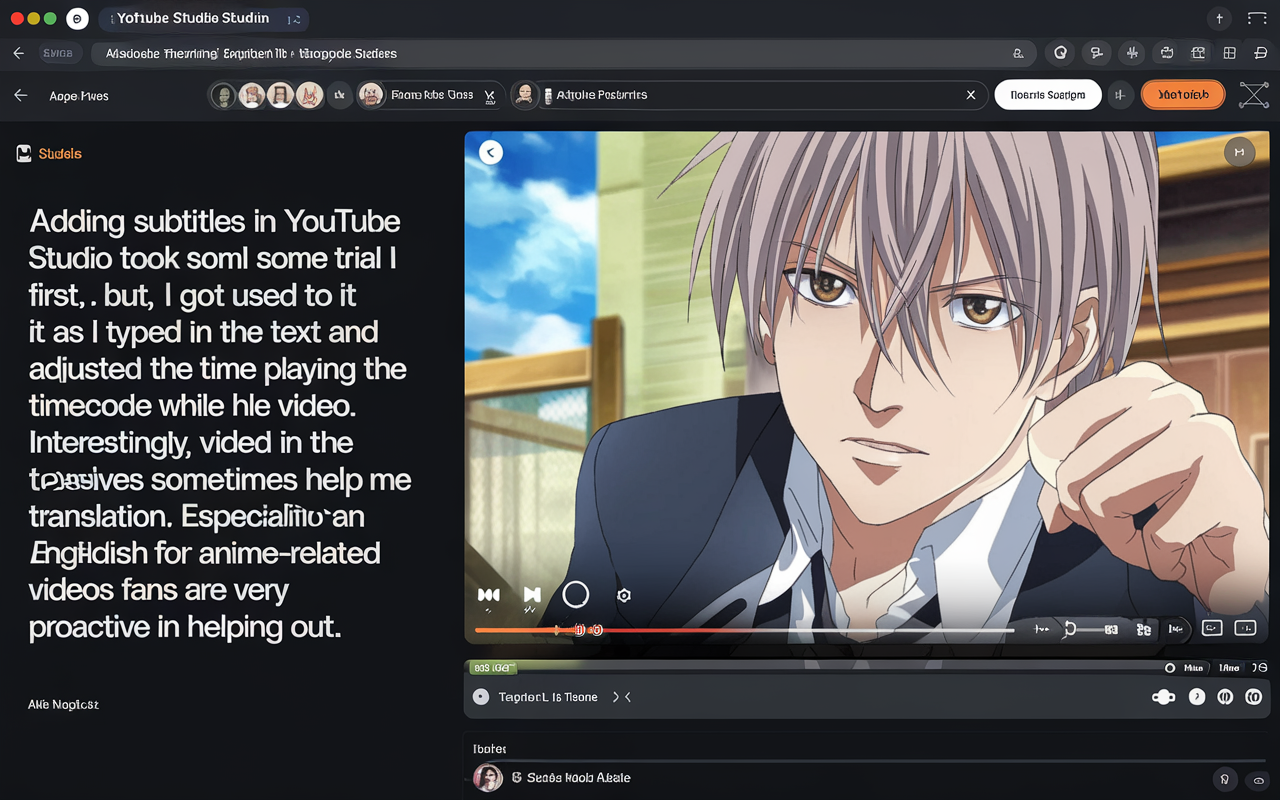The width and height of the screenshot is (1280, 800).
Task: Click the eye icon in the bottom right corner
Action: [x=1259, y=780]
